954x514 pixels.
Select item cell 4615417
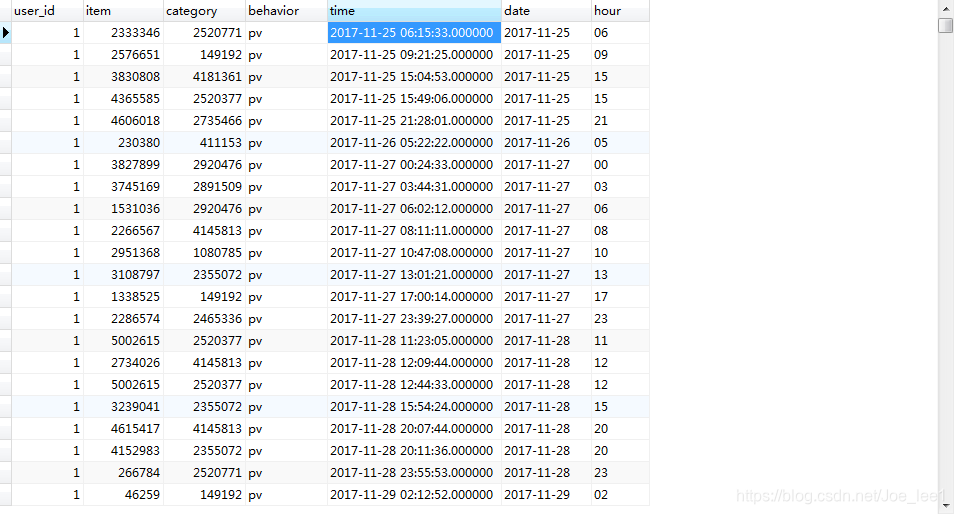124,429
